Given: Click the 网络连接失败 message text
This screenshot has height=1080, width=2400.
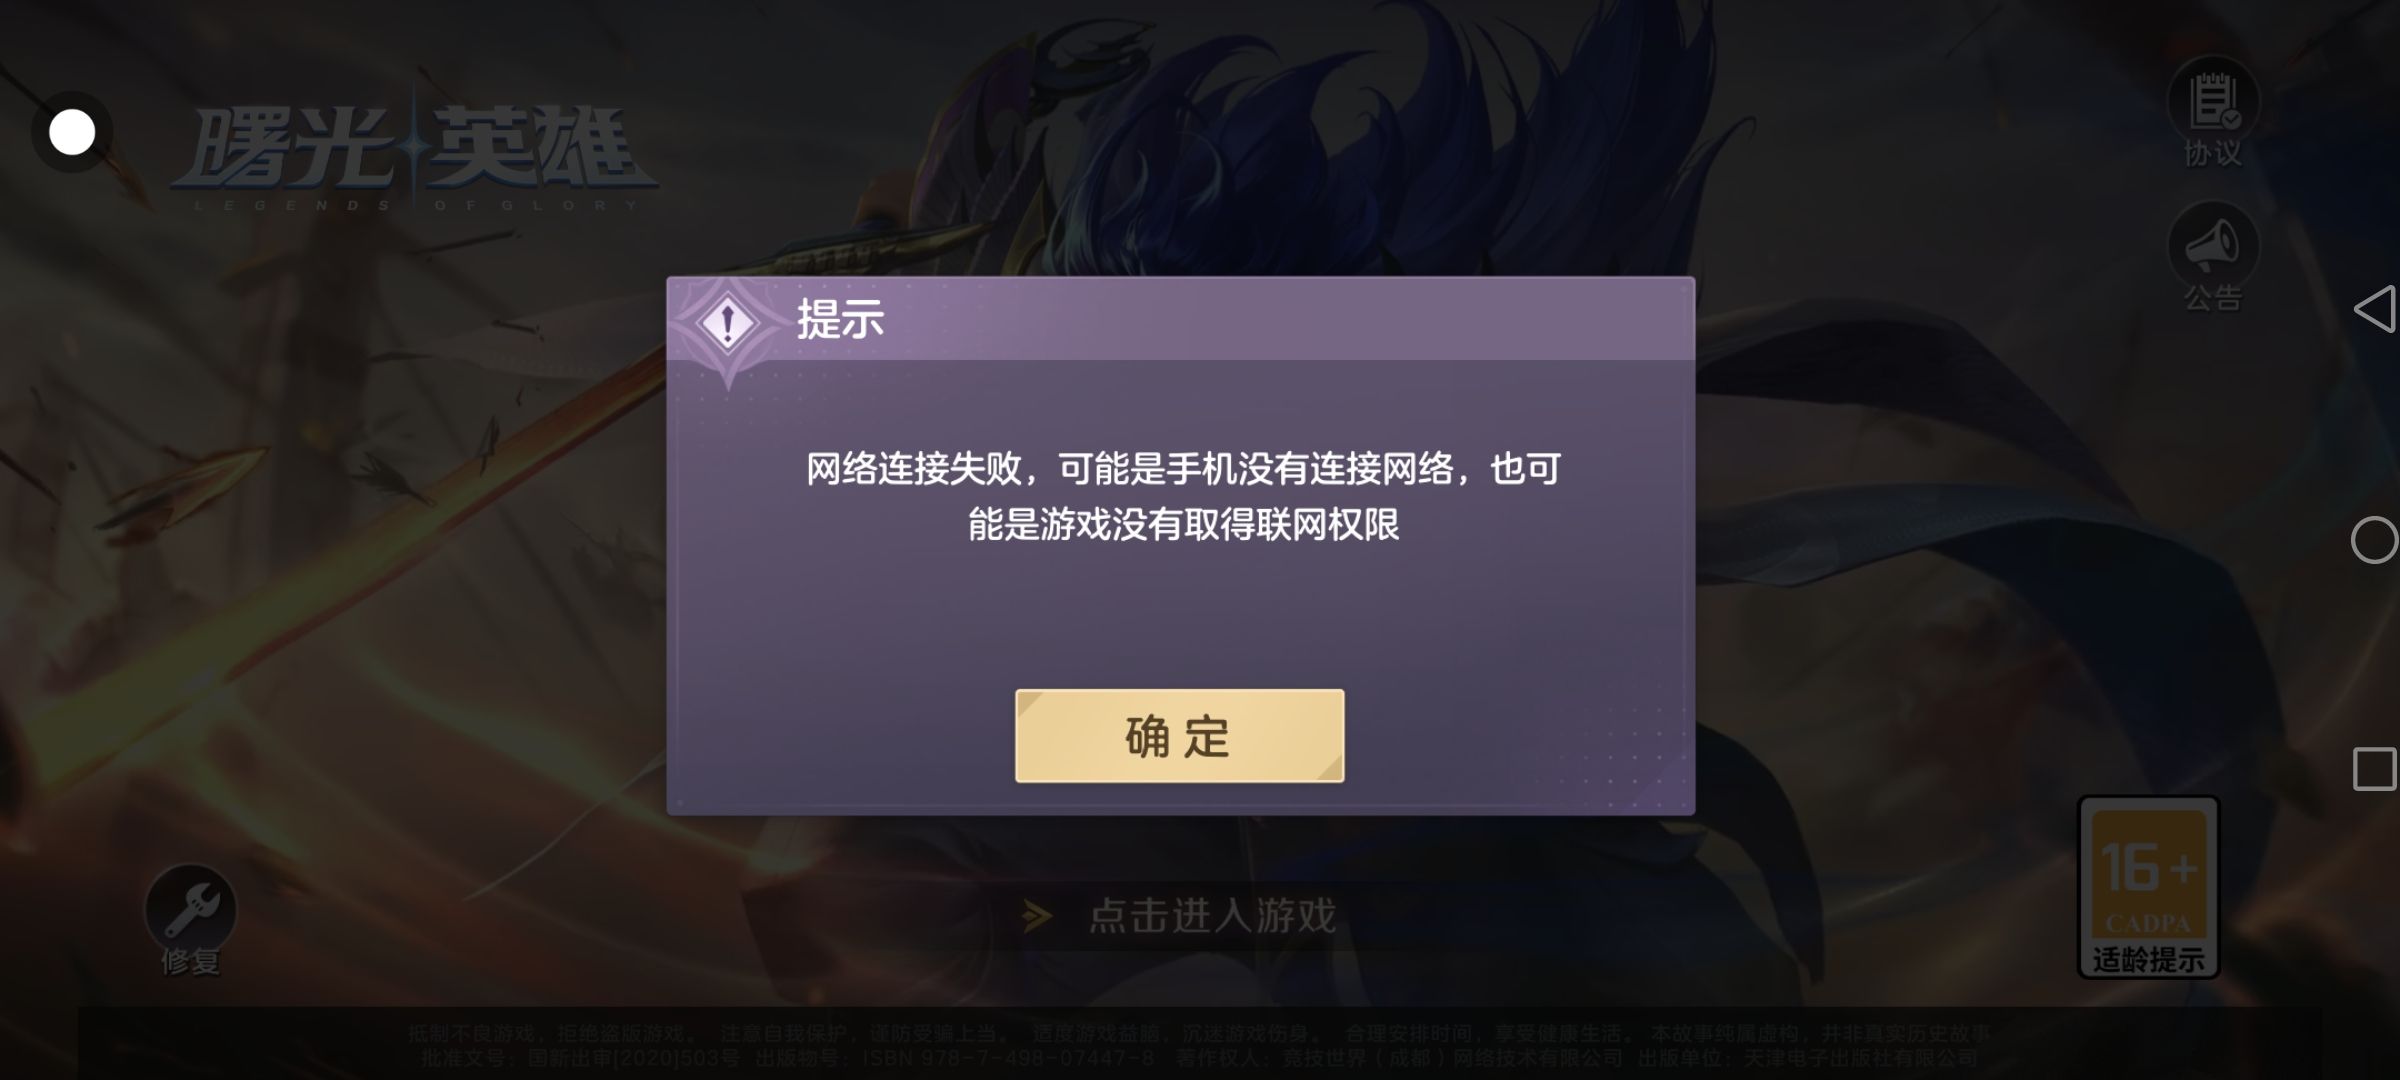Looking at the screenshot, I should pyautogui.click(x=1183, y=496).
